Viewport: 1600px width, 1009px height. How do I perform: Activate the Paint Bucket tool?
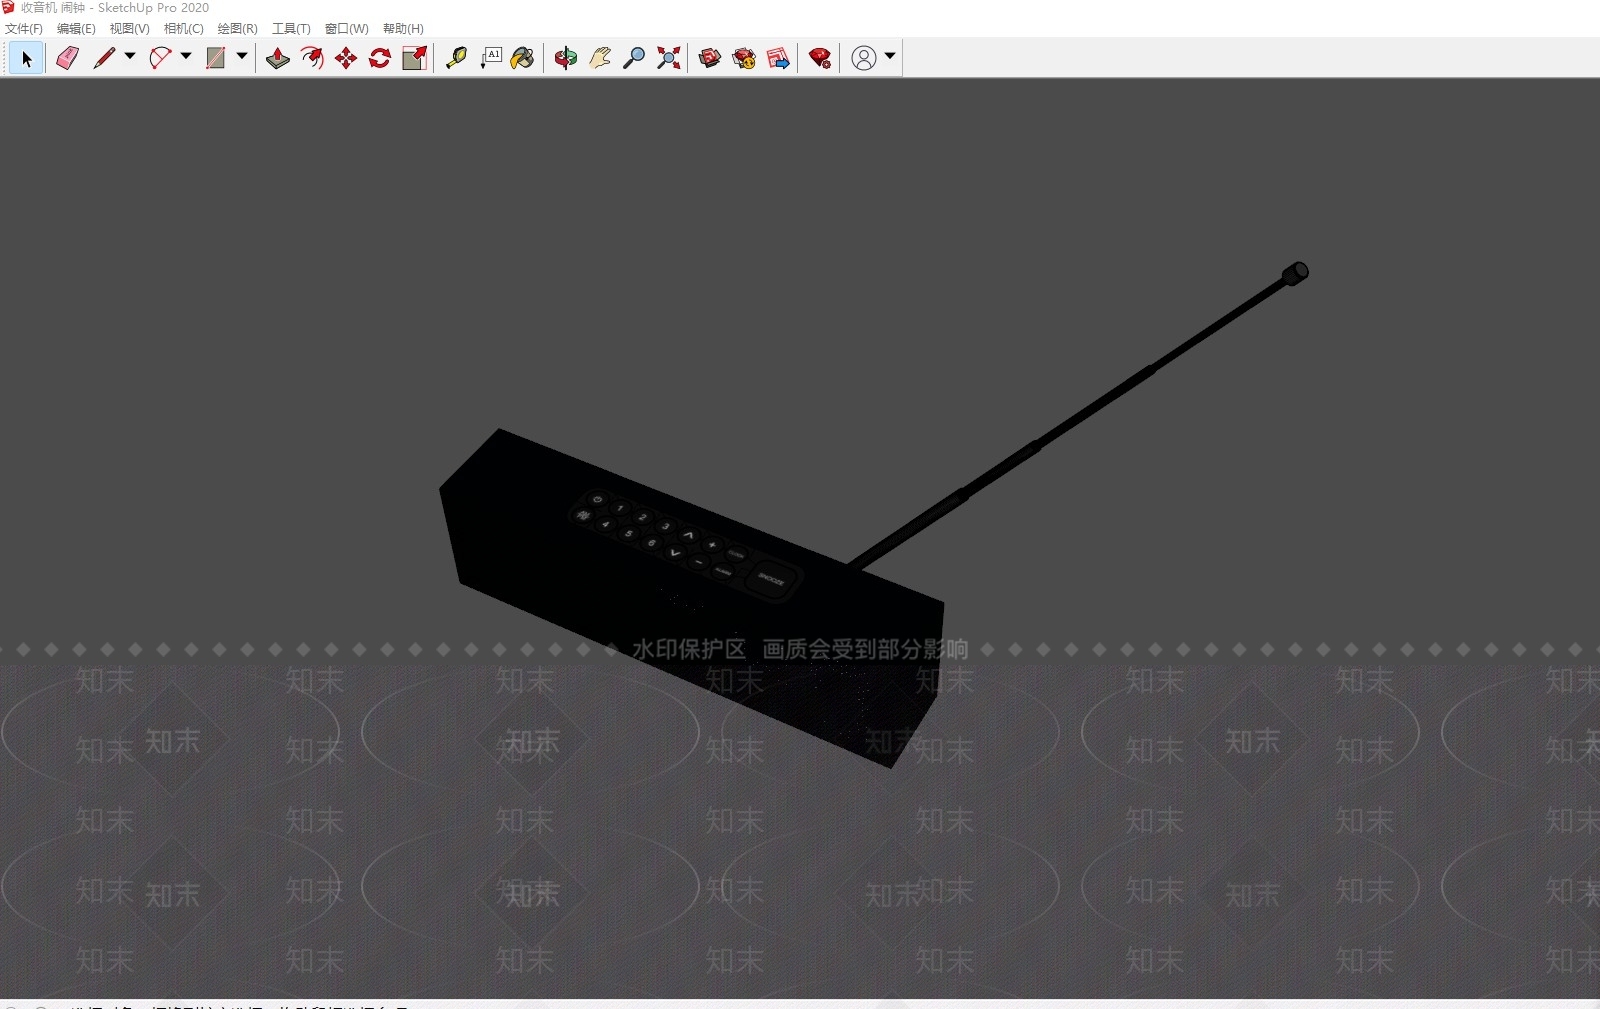pos(523,58)
